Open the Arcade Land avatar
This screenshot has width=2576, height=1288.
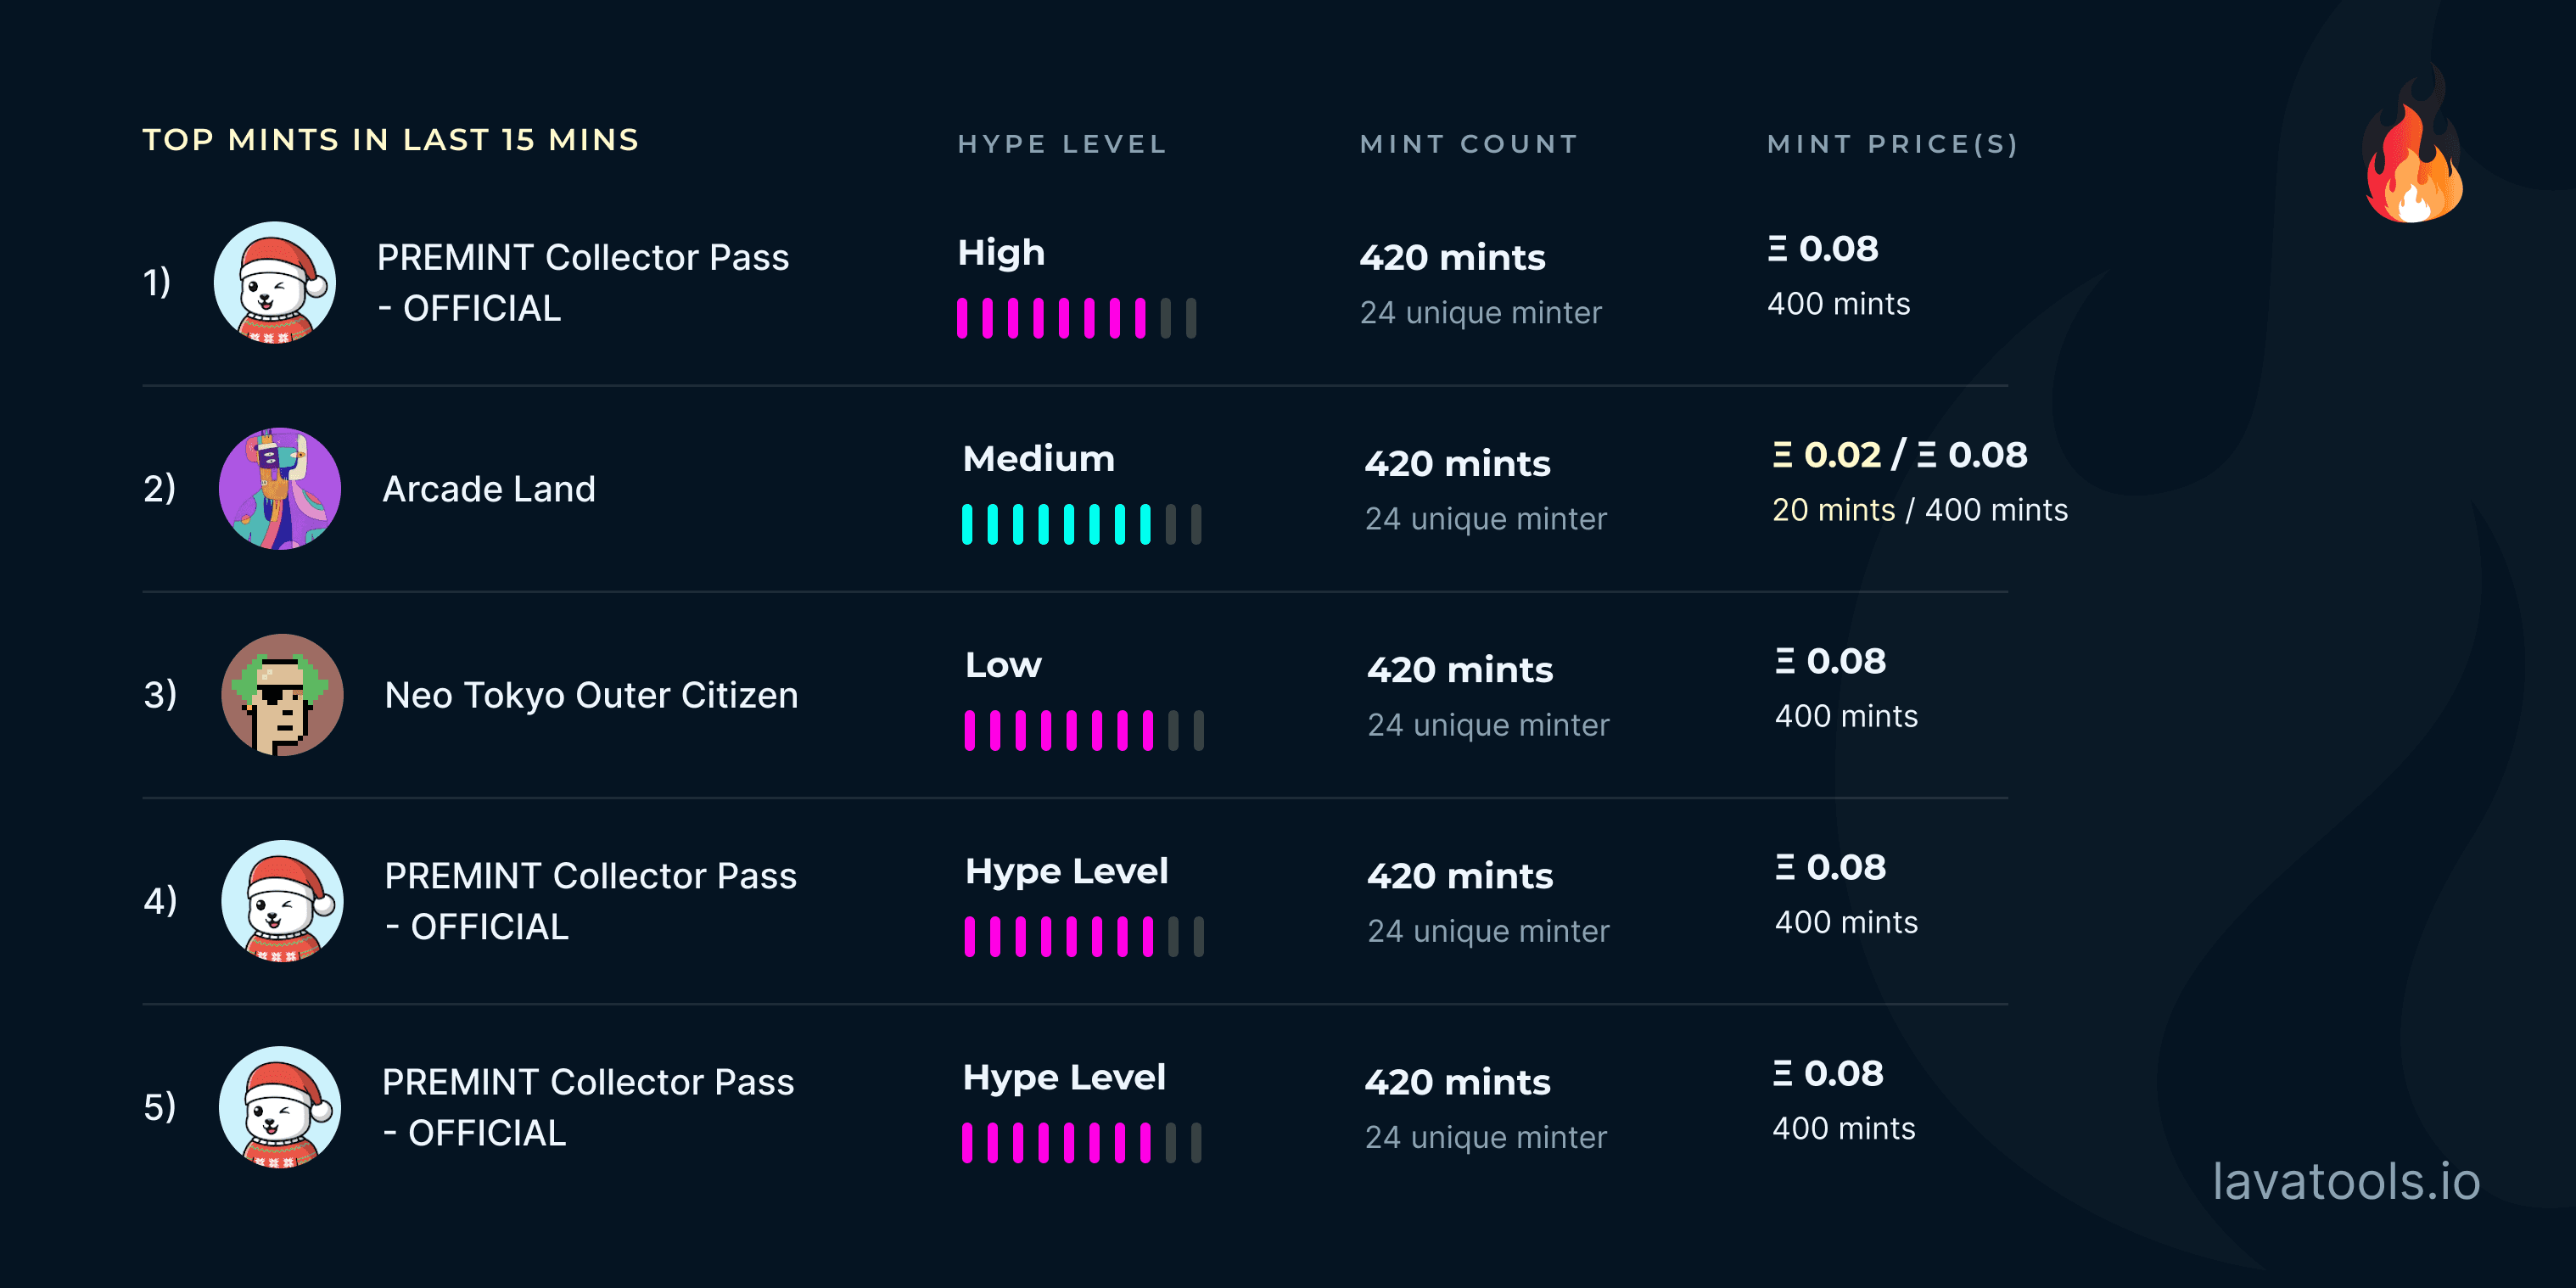280,489
